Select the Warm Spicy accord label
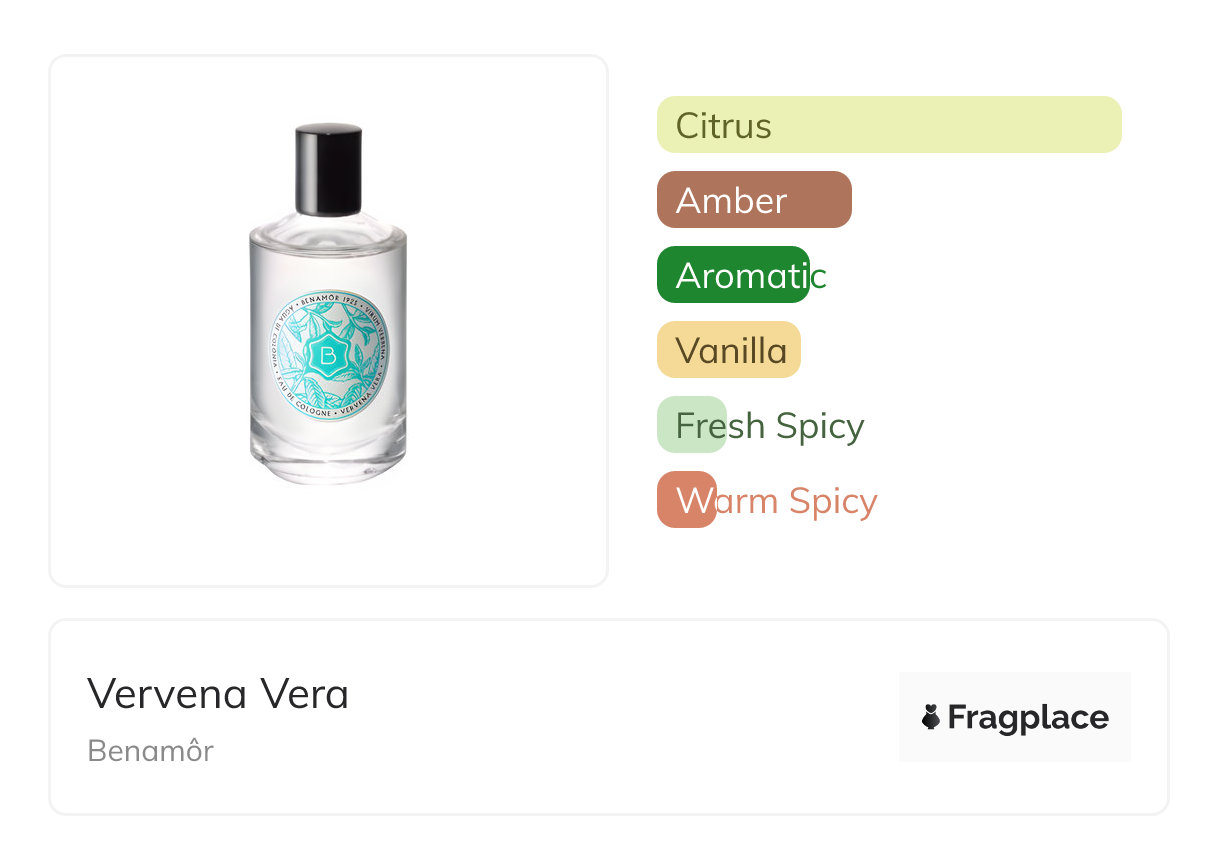1218x864 pixels. point(776,501)
